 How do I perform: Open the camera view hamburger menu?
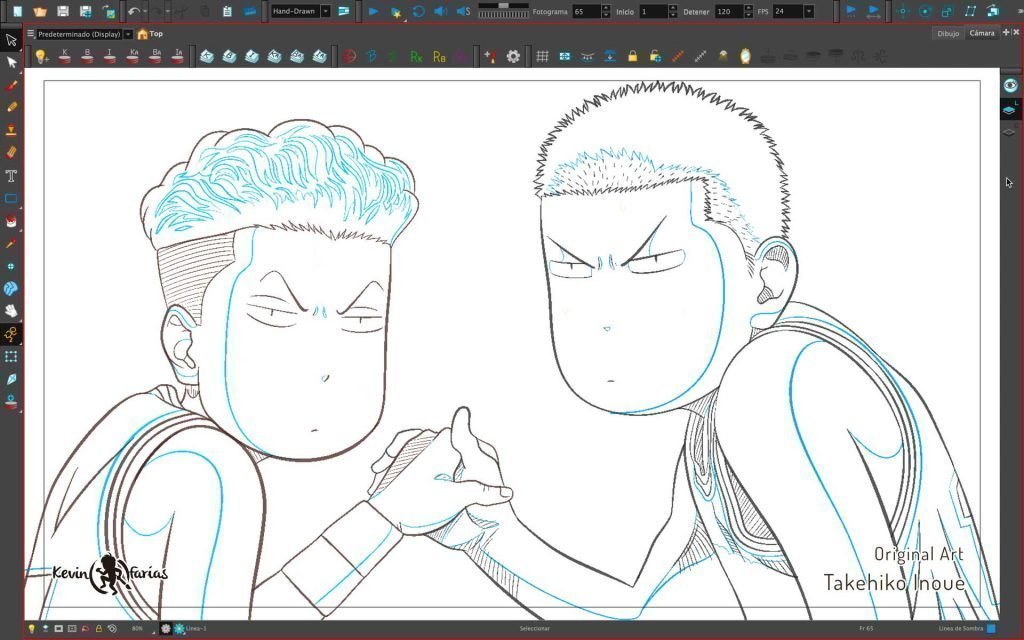(30, 33)
